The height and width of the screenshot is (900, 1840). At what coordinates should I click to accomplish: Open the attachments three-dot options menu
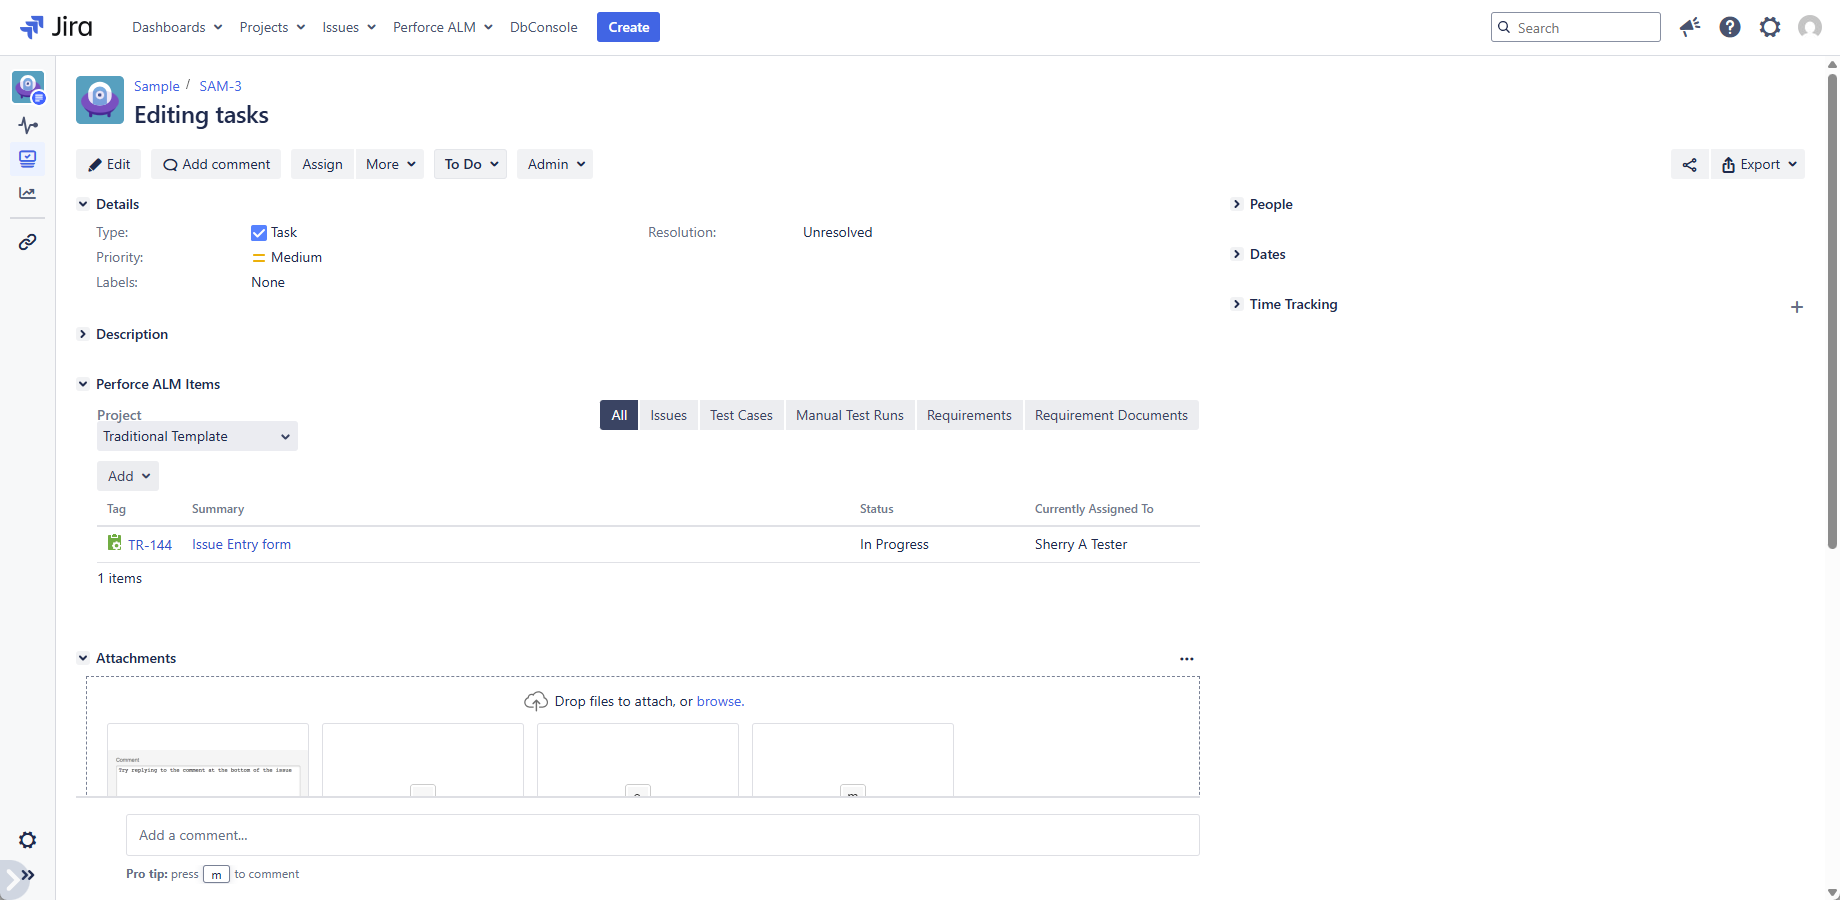(1186, 659)
